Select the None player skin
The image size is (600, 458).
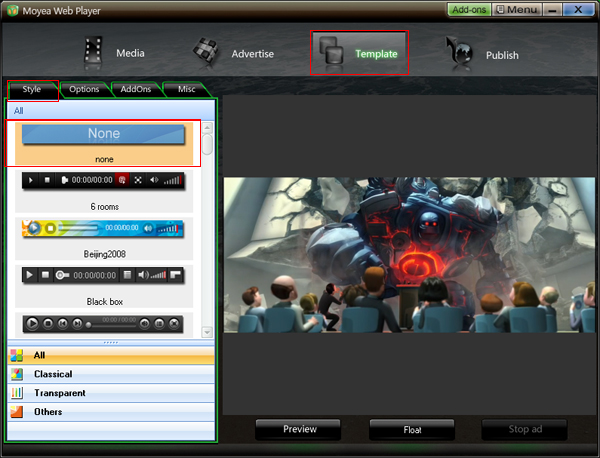point(104,143)
